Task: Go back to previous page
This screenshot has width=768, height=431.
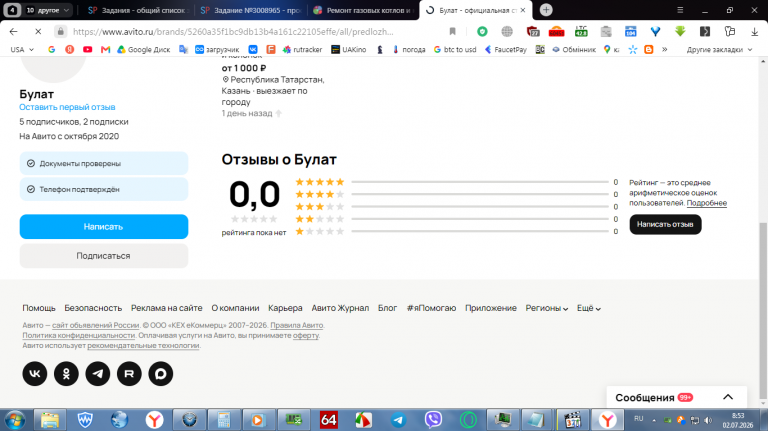Action: (13, 32)
